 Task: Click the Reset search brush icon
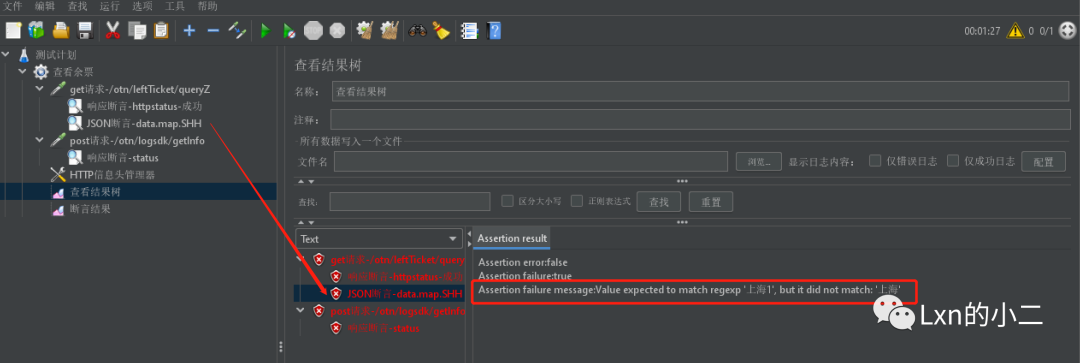pyautogui.click(x=441, y=30)
